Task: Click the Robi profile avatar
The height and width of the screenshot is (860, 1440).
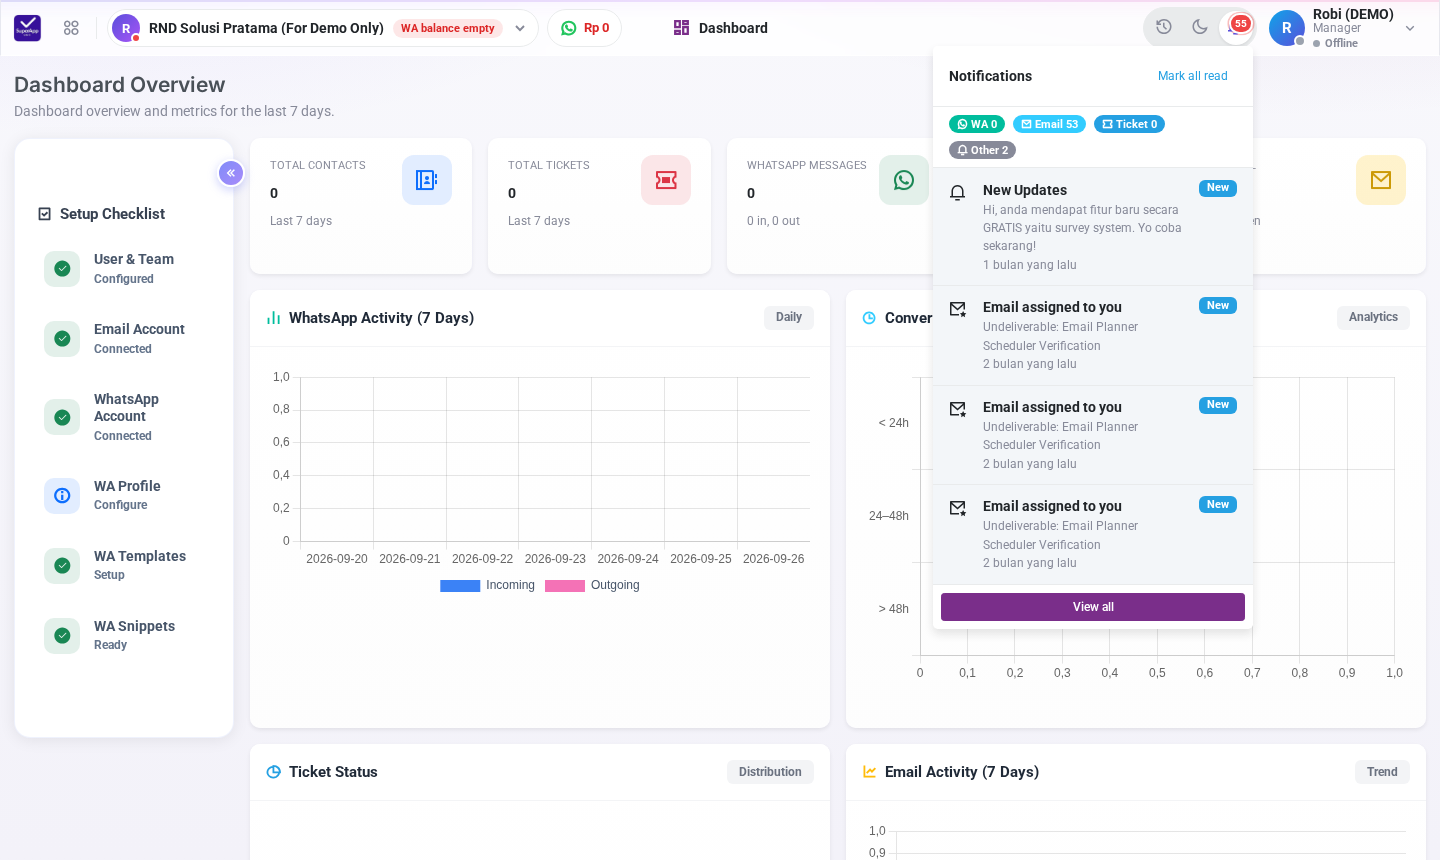Action: [1286, 28]
